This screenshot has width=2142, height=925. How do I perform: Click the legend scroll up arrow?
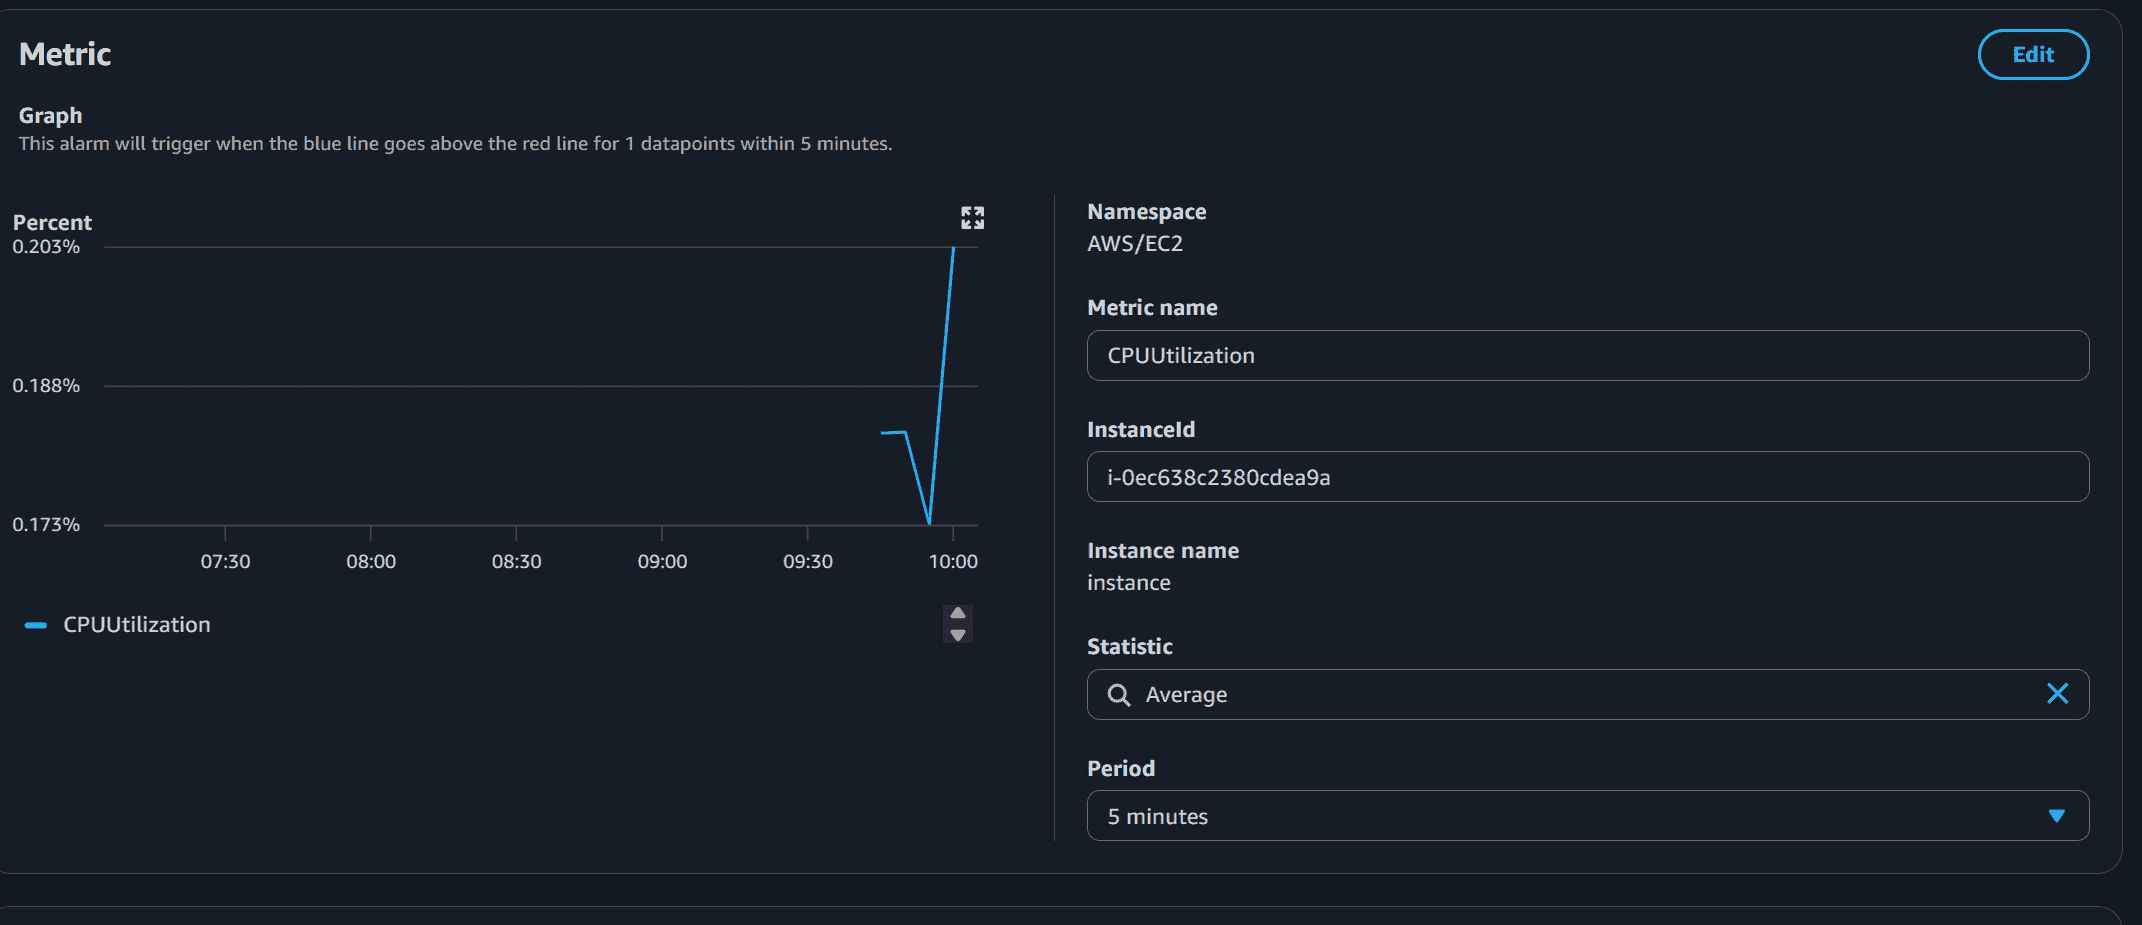(x=958, y=614)
